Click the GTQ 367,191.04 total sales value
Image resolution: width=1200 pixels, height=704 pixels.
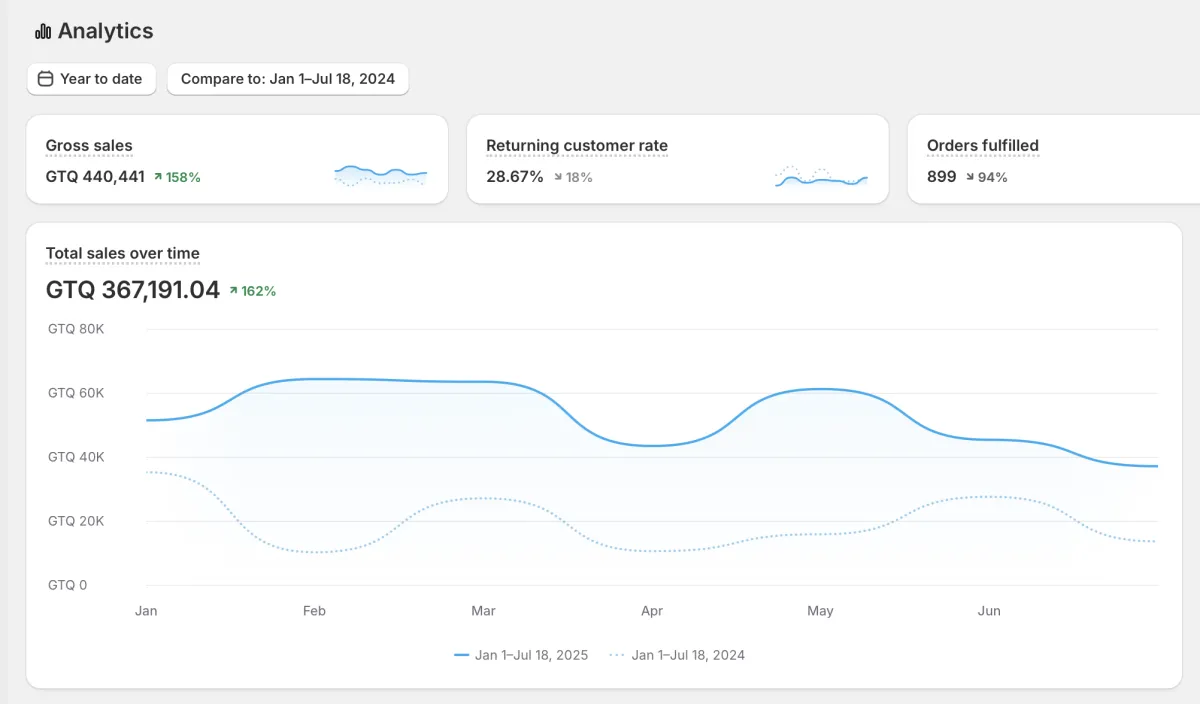tap(133, 290)
